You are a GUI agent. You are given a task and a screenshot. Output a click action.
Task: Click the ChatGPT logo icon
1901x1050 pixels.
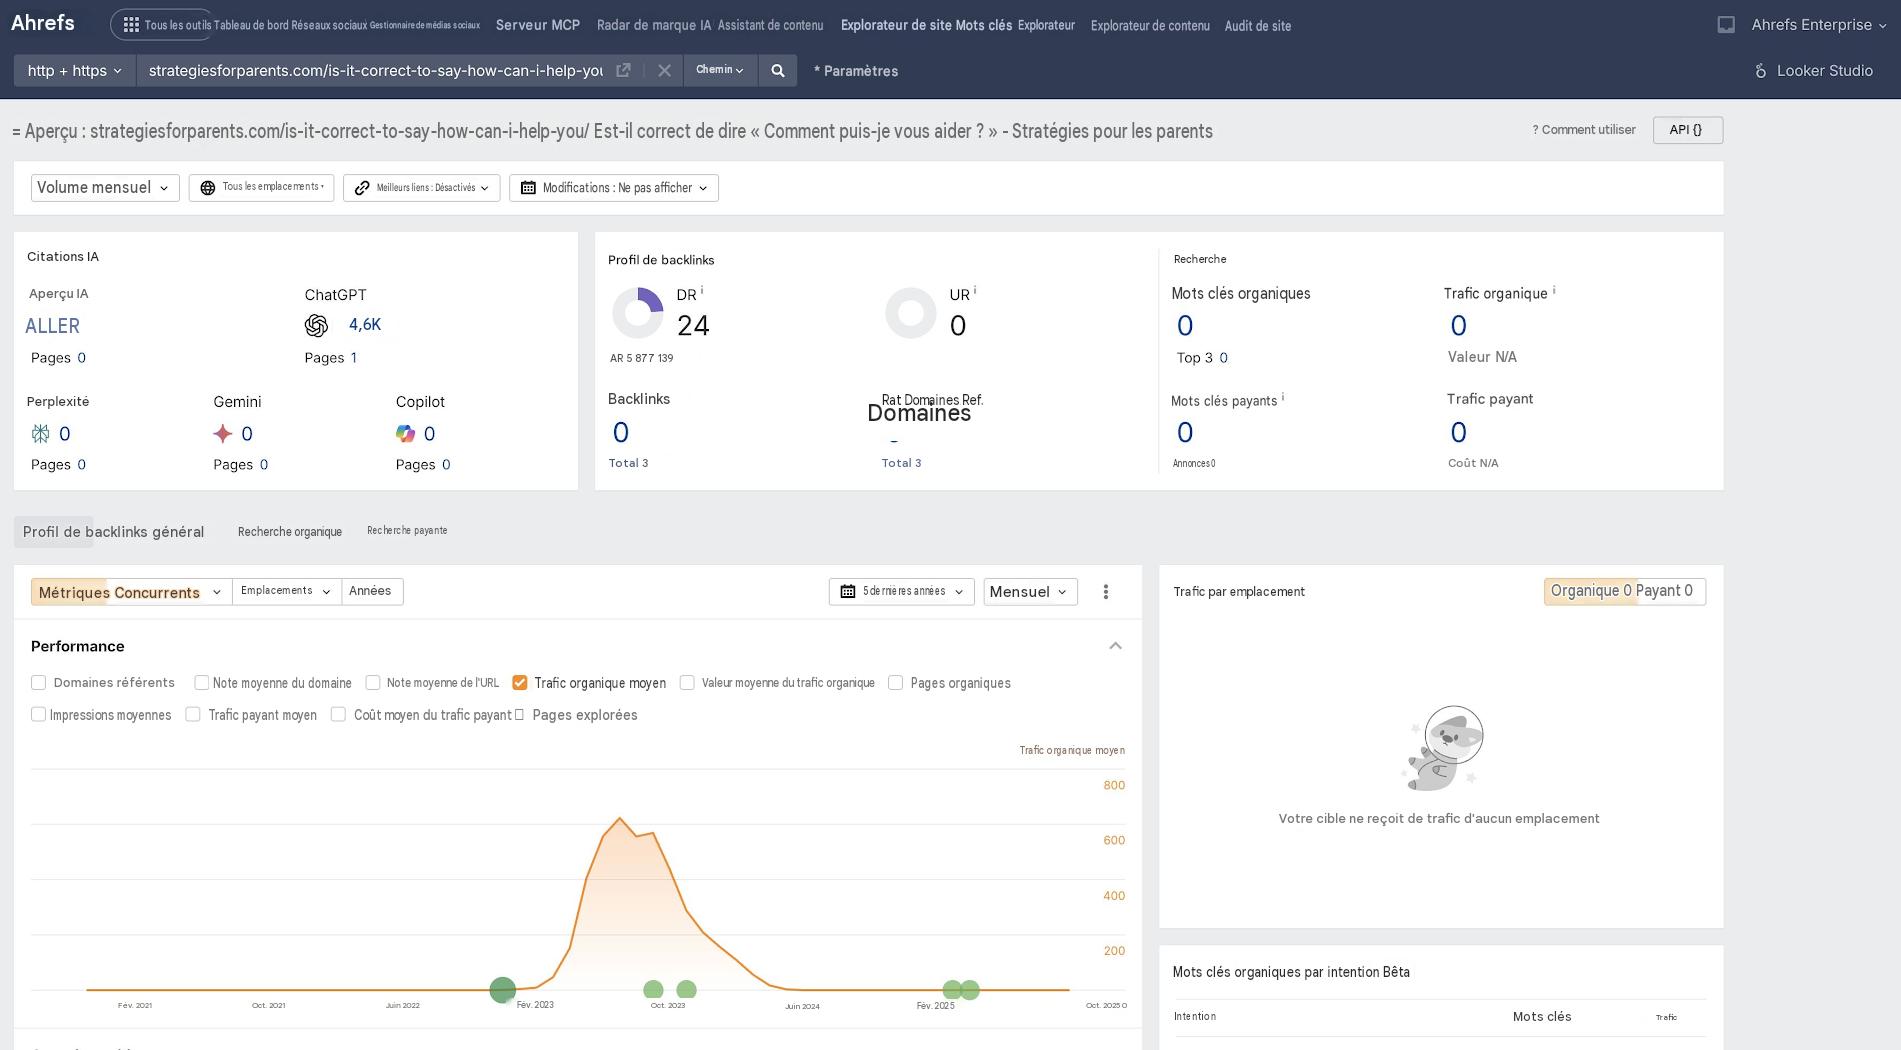point(316,326)
